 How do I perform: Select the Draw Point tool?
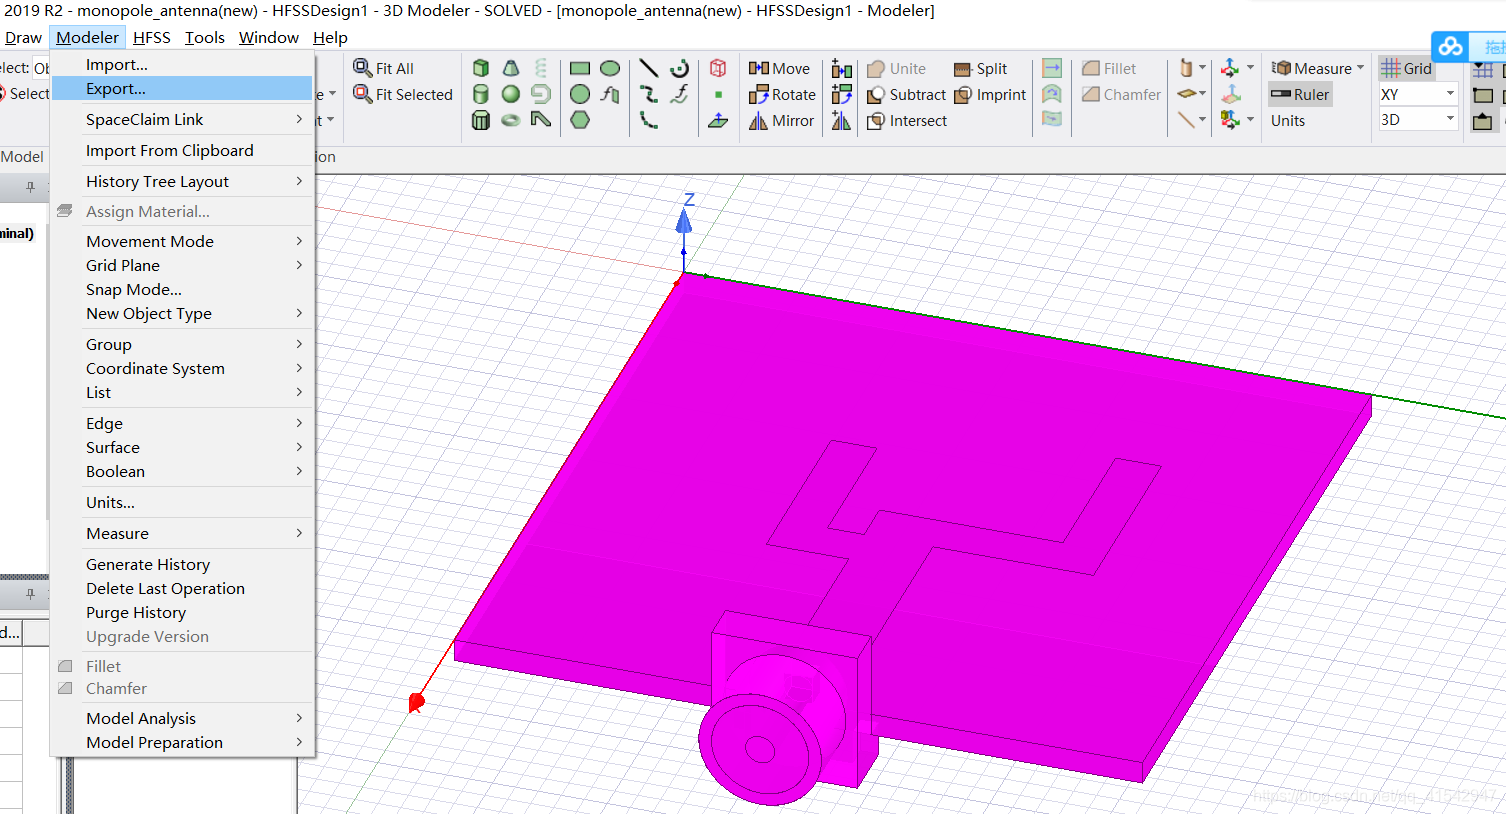pyautogui.click(x=718, y=95)
